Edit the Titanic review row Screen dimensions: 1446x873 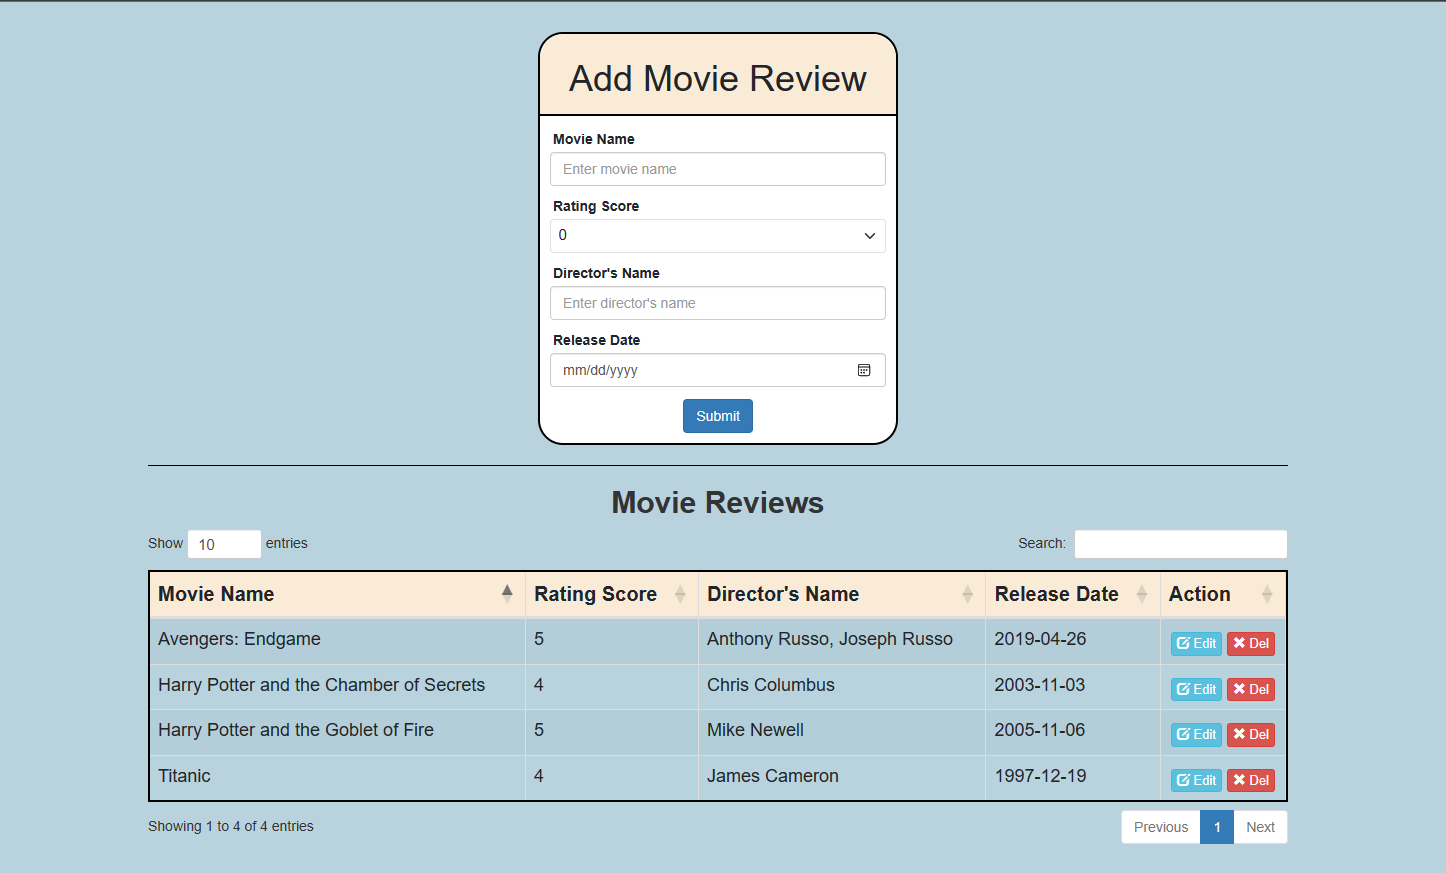pyautogui.click(x=1196, y=780)
